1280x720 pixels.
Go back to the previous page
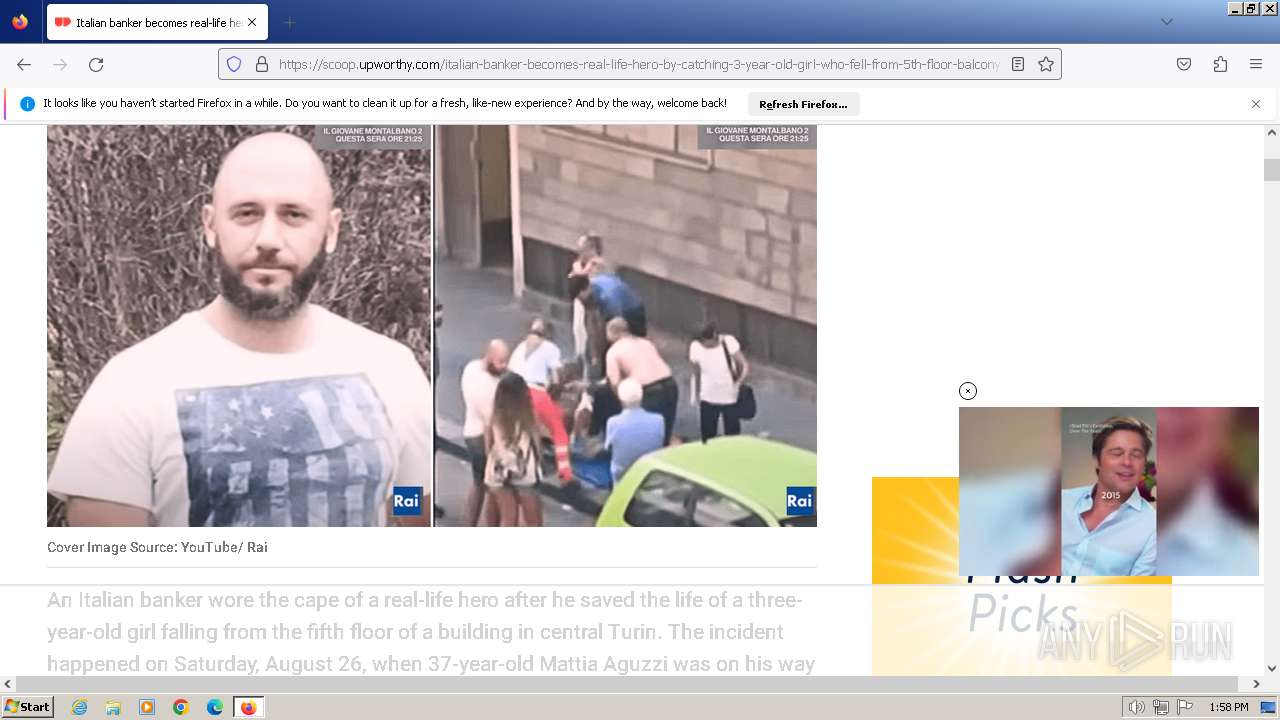pos(24,64)
